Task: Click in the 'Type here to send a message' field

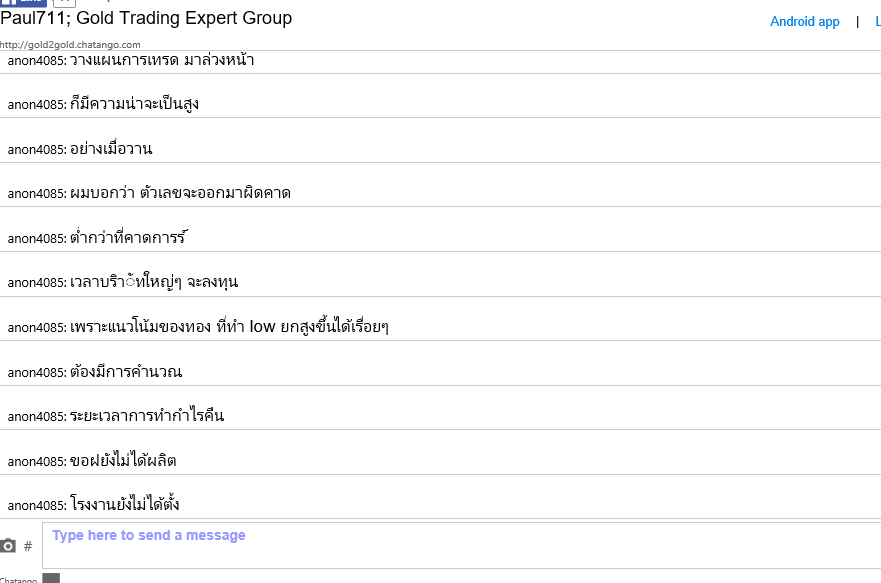Action: tap(460, 545)
